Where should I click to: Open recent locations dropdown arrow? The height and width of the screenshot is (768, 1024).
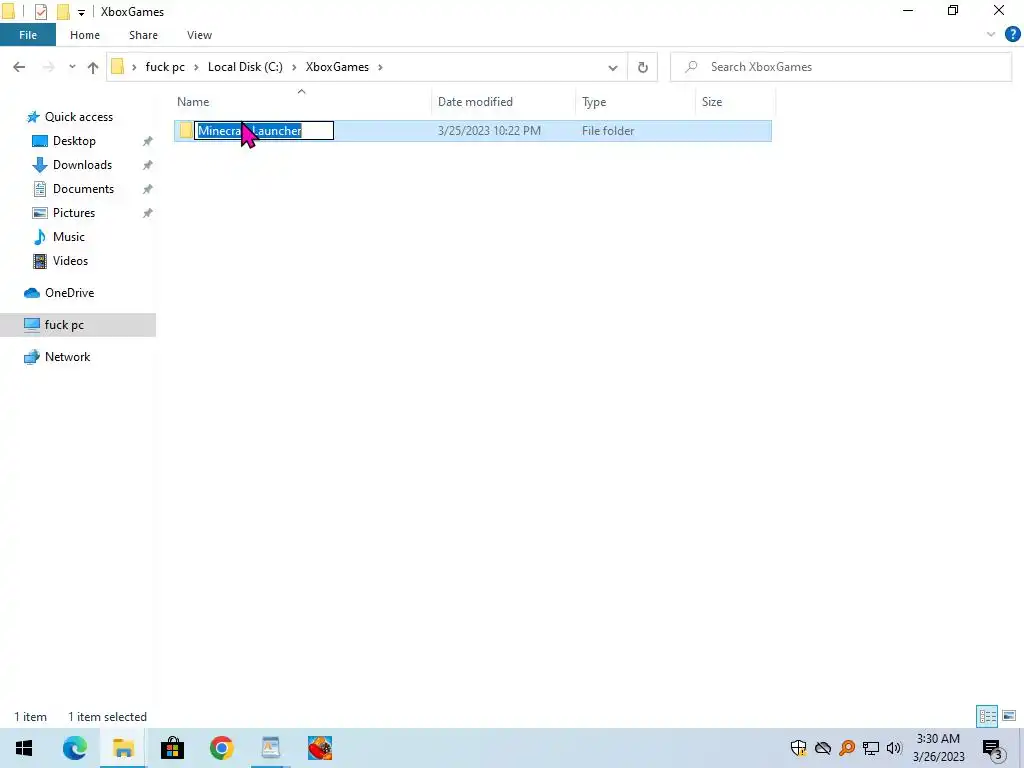coord(72,67)
